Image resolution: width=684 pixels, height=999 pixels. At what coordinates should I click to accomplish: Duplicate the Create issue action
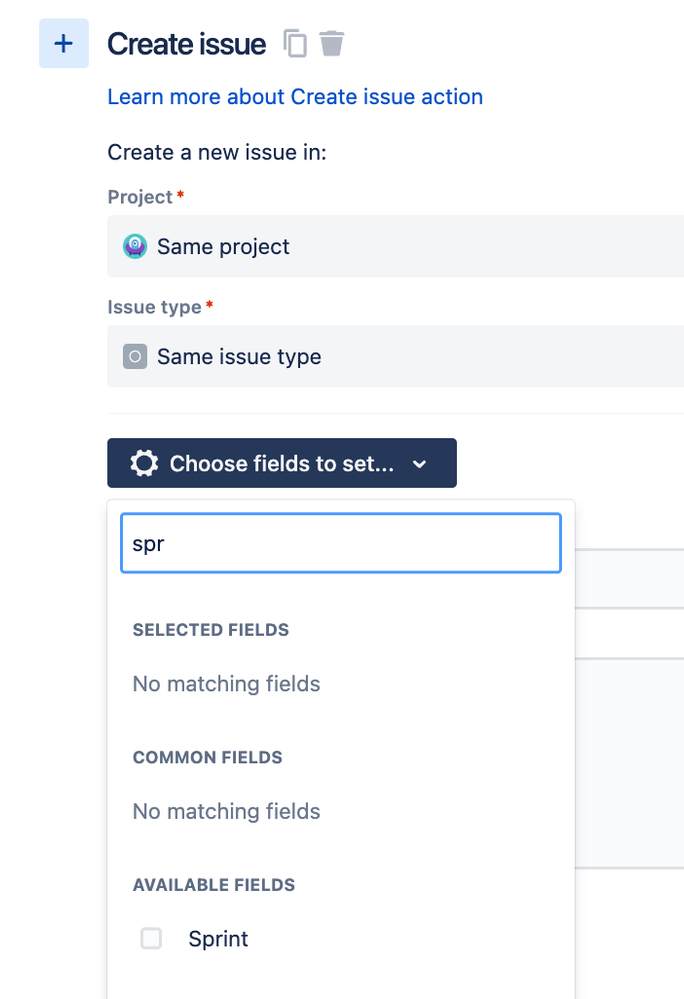[x=295, y=44]
